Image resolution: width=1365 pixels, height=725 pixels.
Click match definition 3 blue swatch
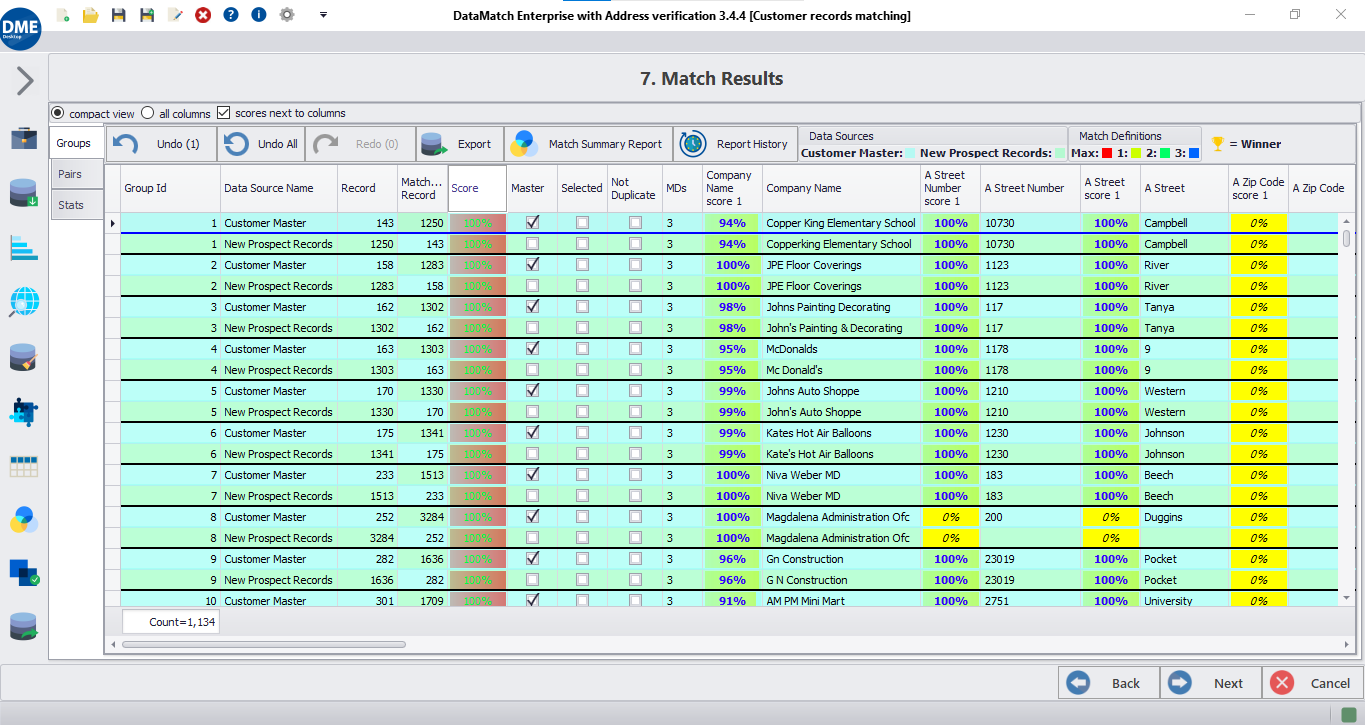tap(1194, 153)
